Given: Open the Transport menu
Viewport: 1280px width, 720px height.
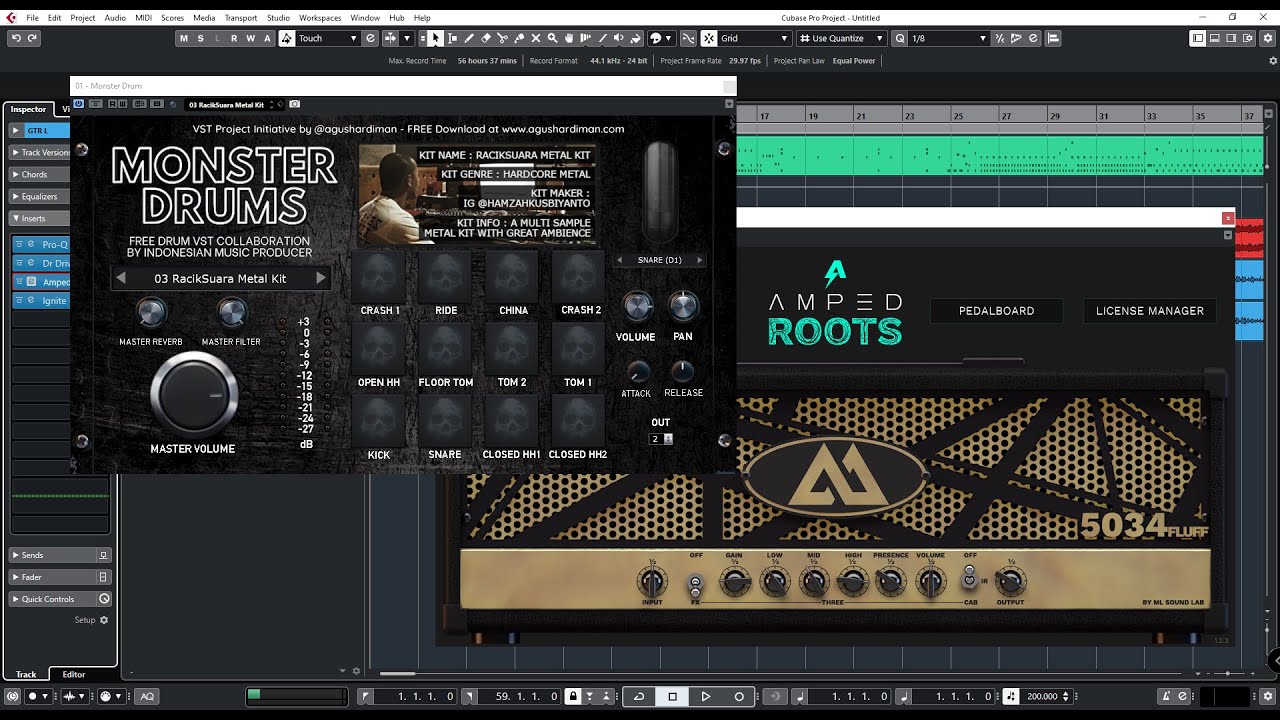Looking at the screenshot, I should click(x=241, y=18).
